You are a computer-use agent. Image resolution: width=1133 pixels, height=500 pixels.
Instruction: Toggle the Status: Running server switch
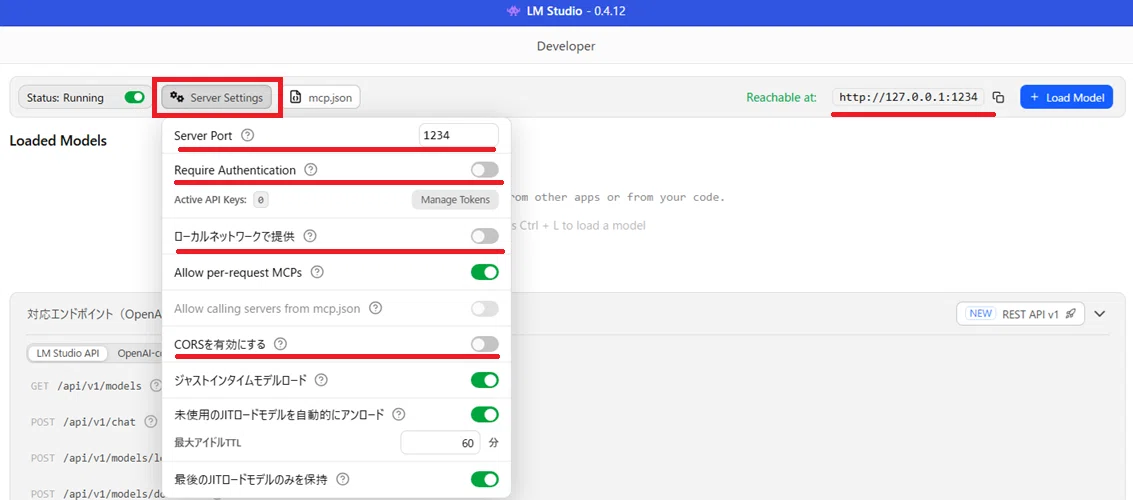point(134,98)
